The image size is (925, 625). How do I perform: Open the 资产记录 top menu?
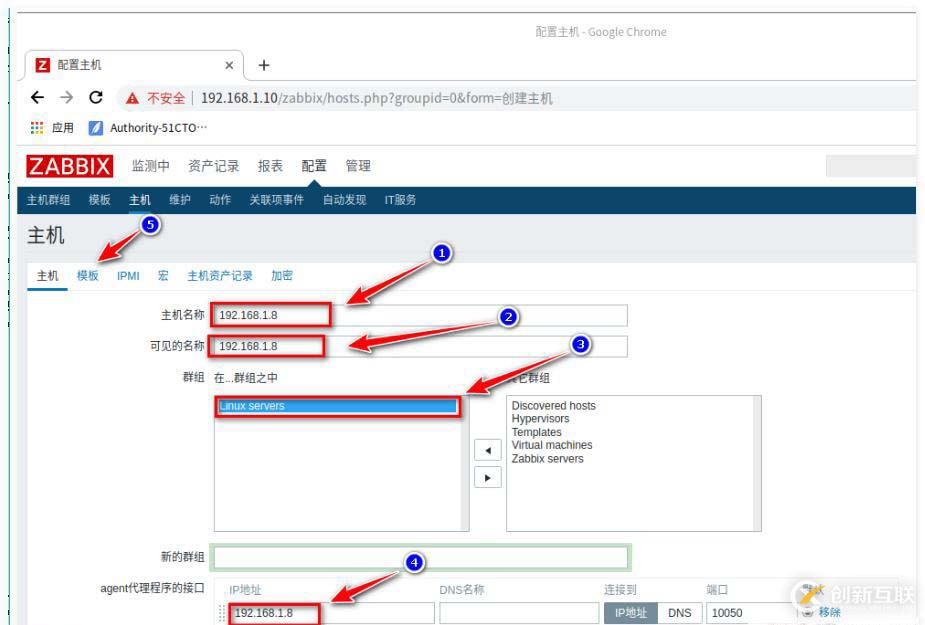pyautogui.click(x=214, y=166)
